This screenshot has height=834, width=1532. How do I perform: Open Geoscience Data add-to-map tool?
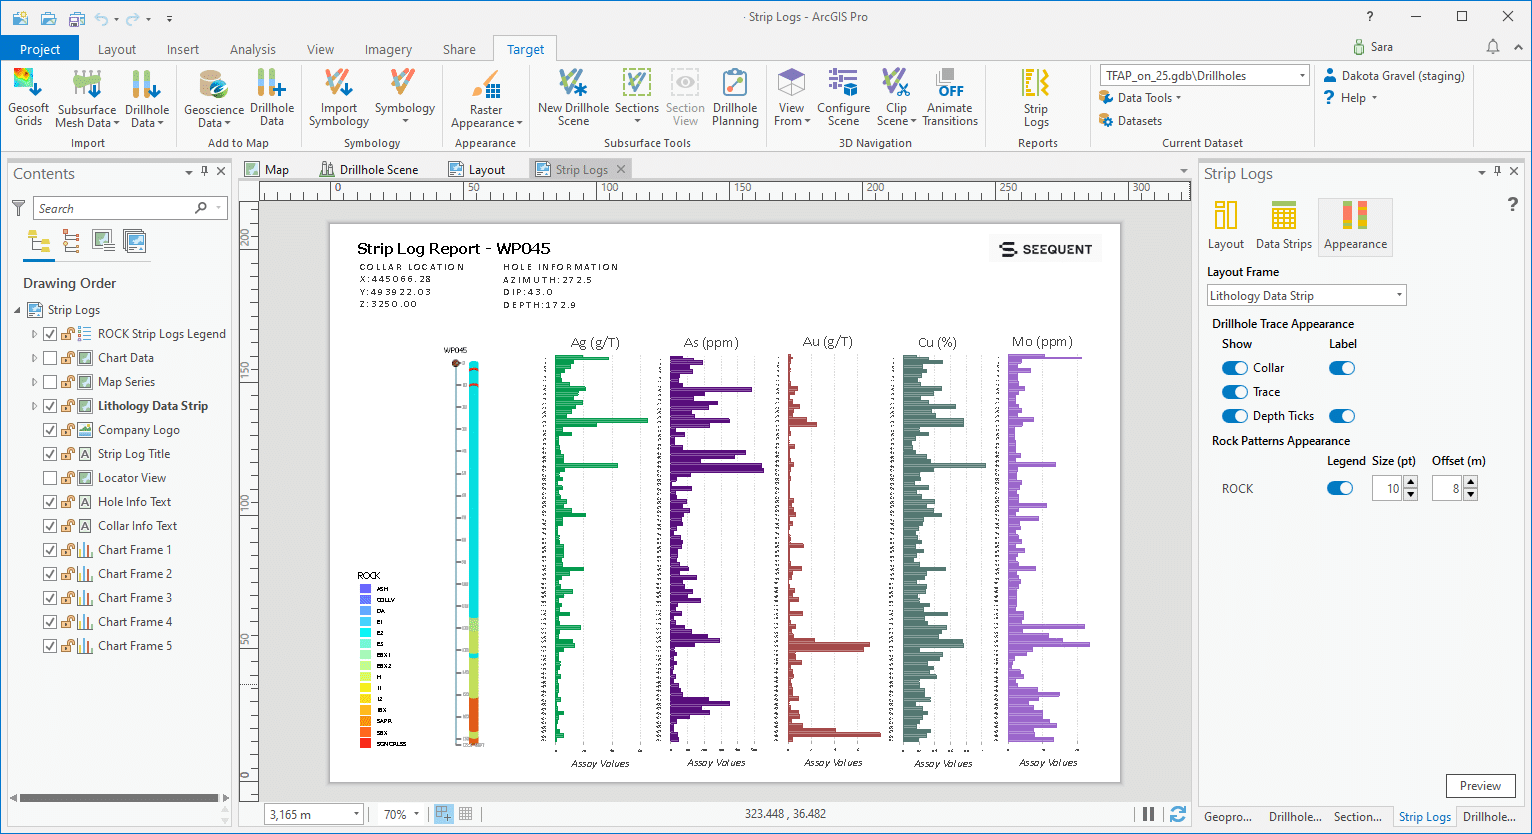pos(213,98)
